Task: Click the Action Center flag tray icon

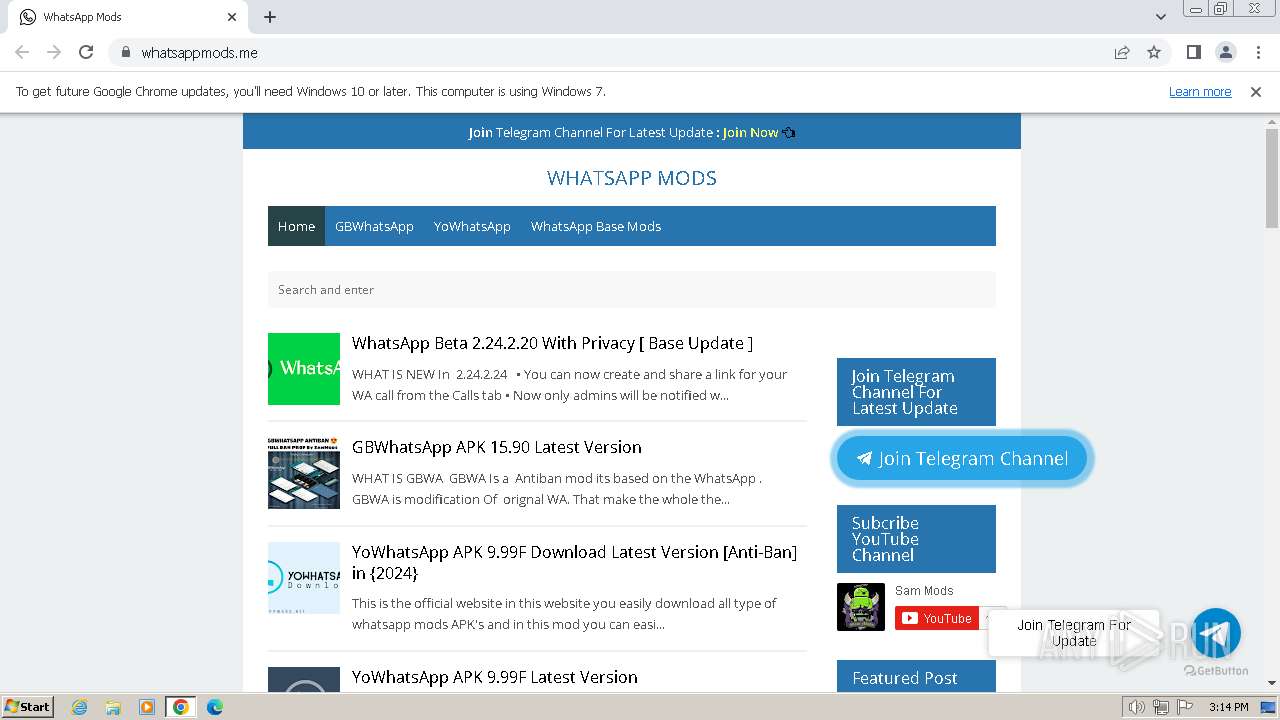Action: tap(1183, 707)
